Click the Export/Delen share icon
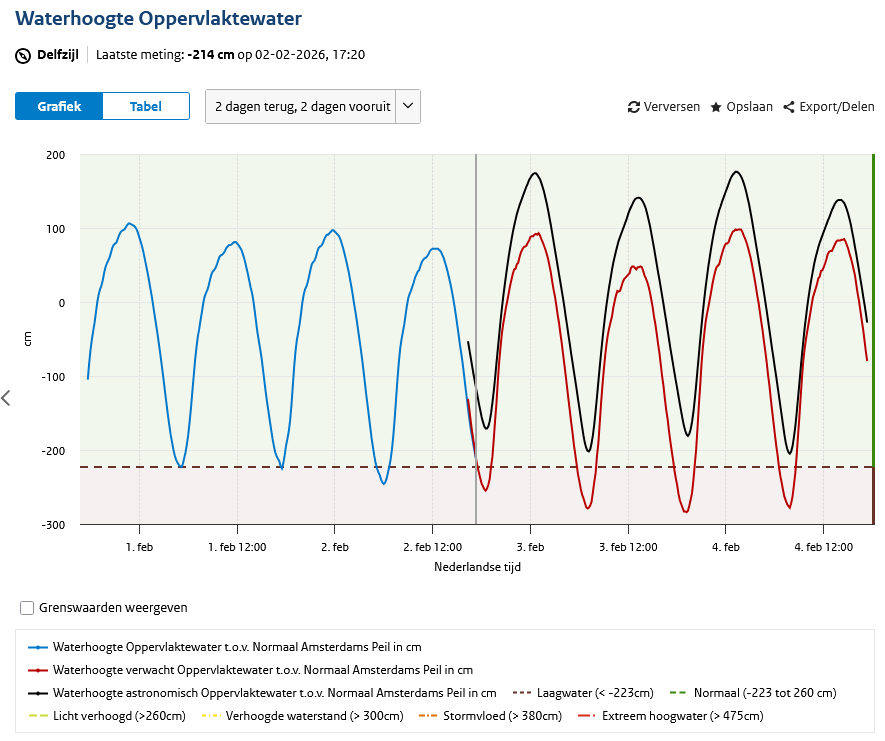 click(788, 107)
